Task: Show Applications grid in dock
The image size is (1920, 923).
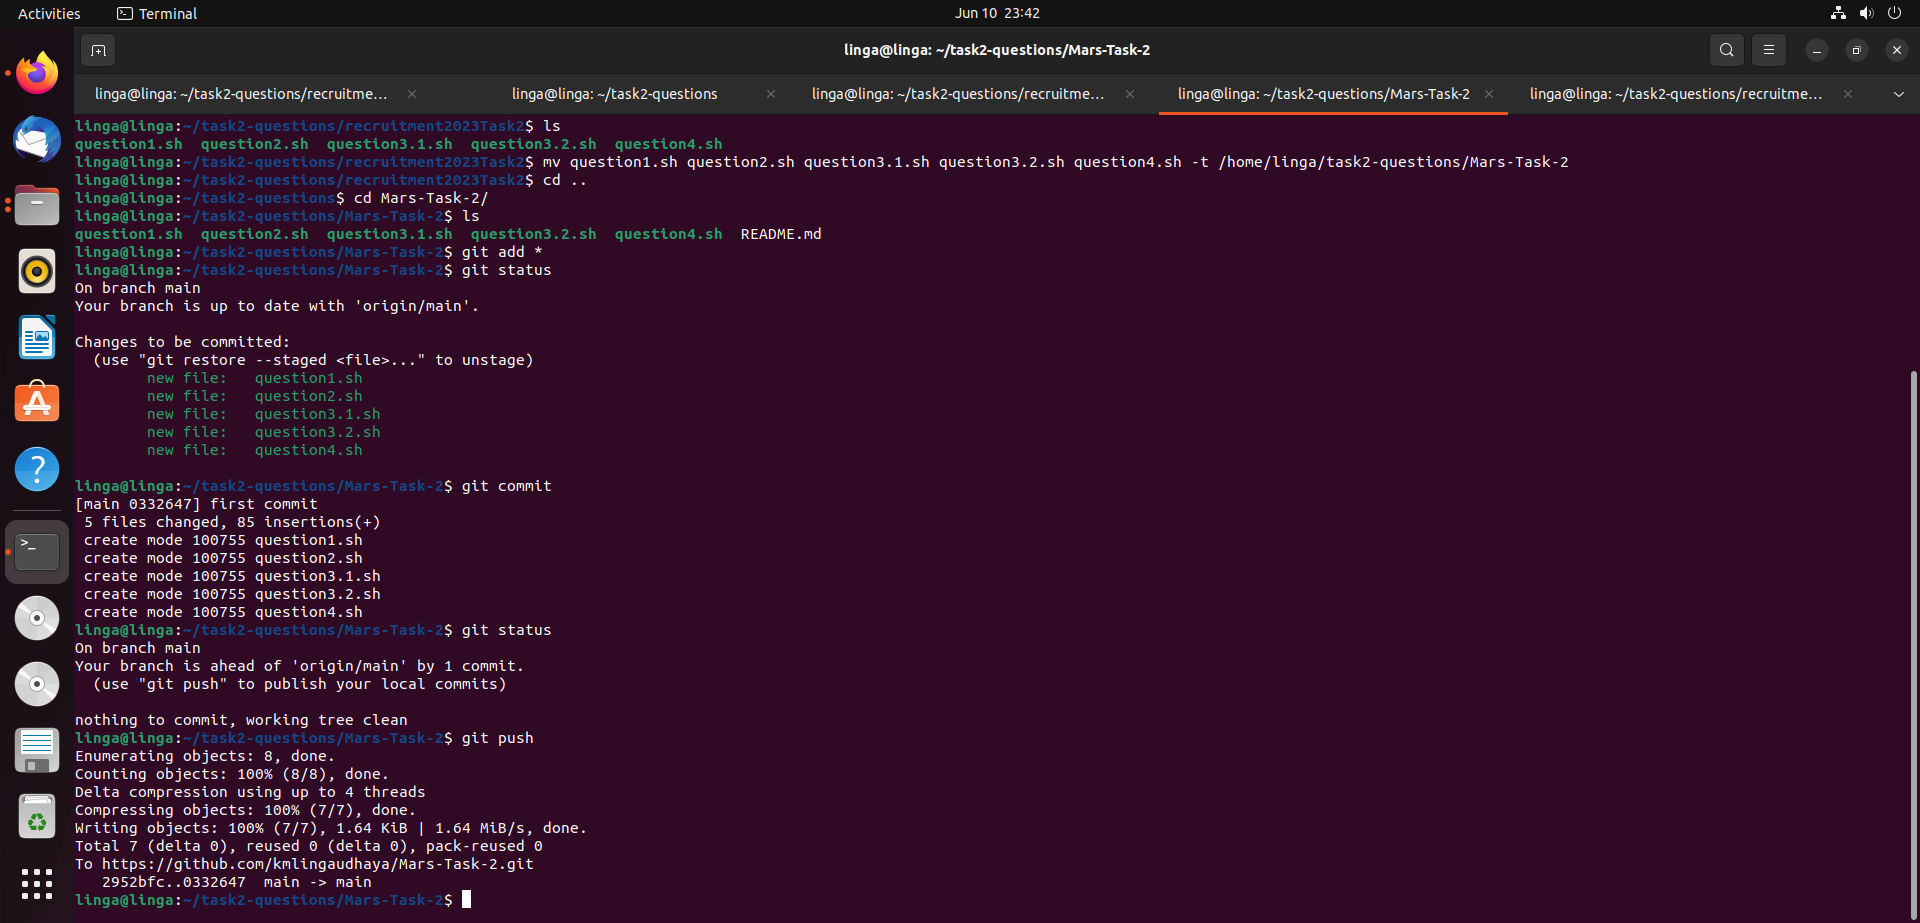Action: [37, 884]
